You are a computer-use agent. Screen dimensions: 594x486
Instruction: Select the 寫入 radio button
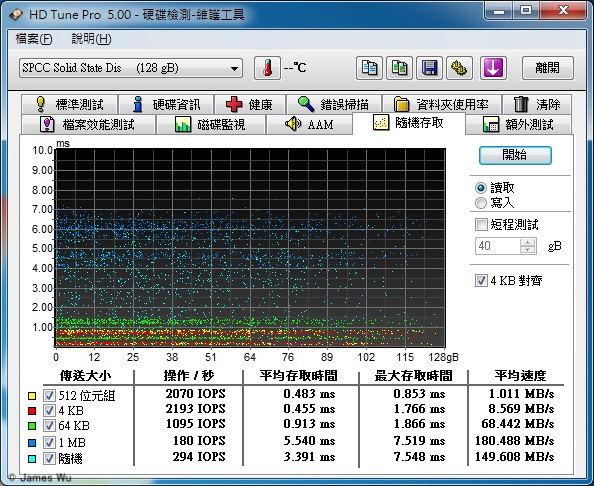tap(481, 203)
